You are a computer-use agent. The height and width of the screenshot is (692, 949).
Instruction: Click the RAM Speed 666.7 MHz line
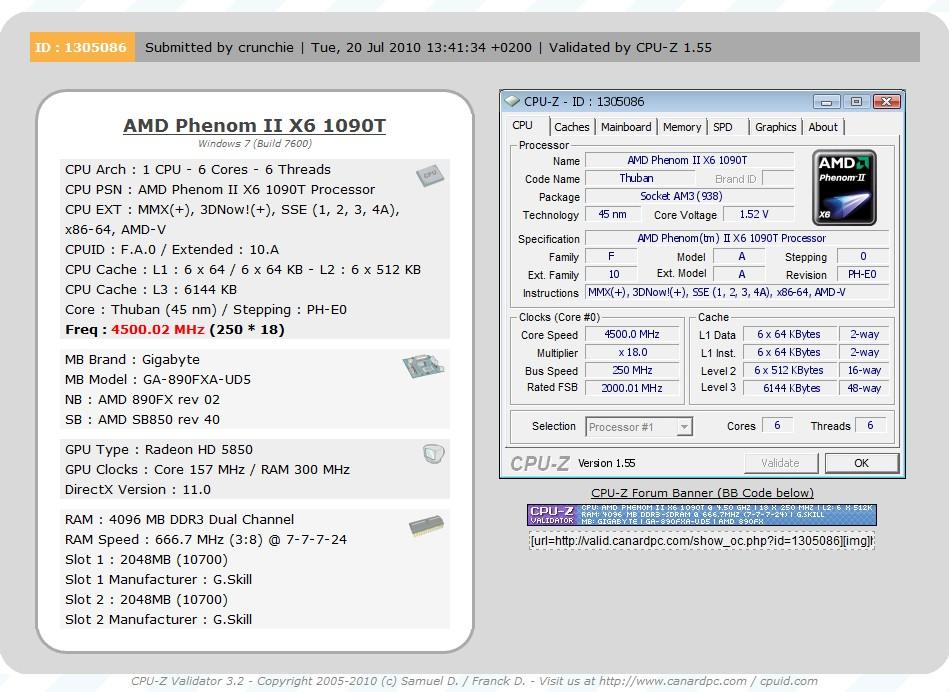tap(206, 539)
